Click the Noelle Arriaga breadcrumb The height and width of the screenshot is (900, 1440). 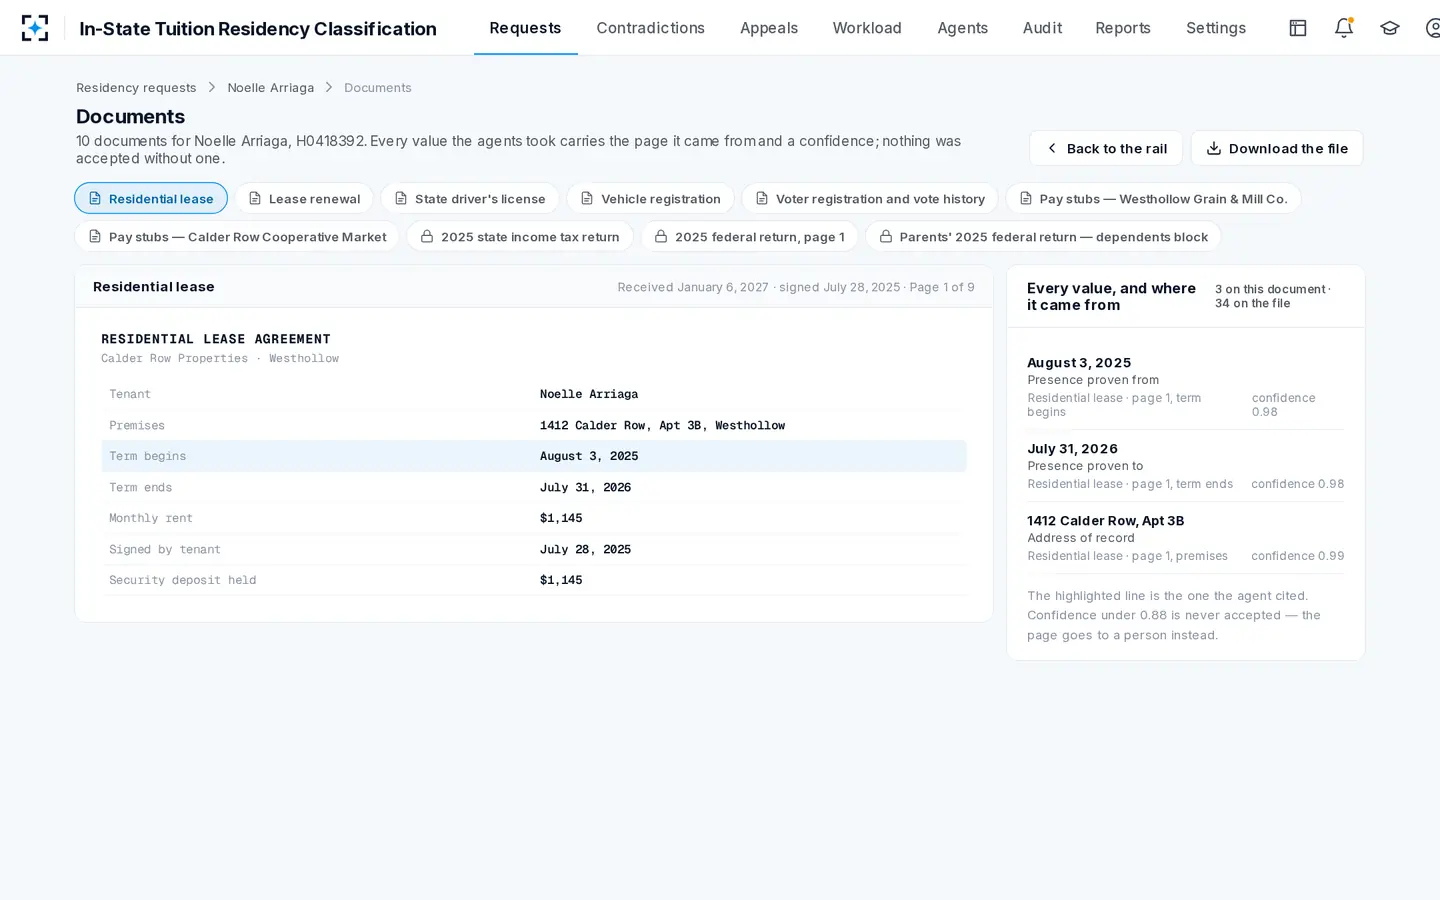click(x=270, y=88)
